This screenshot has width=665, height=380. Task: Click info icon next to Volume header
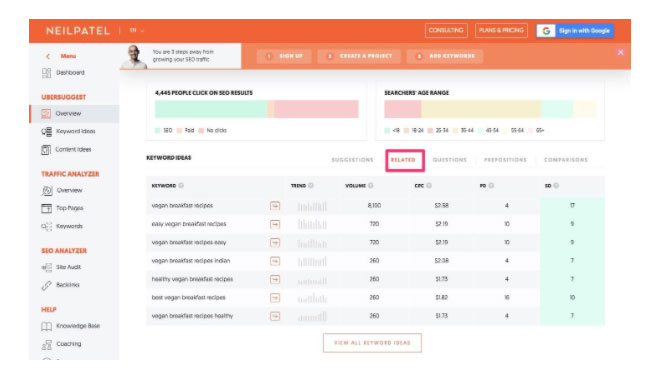(371, 185)
